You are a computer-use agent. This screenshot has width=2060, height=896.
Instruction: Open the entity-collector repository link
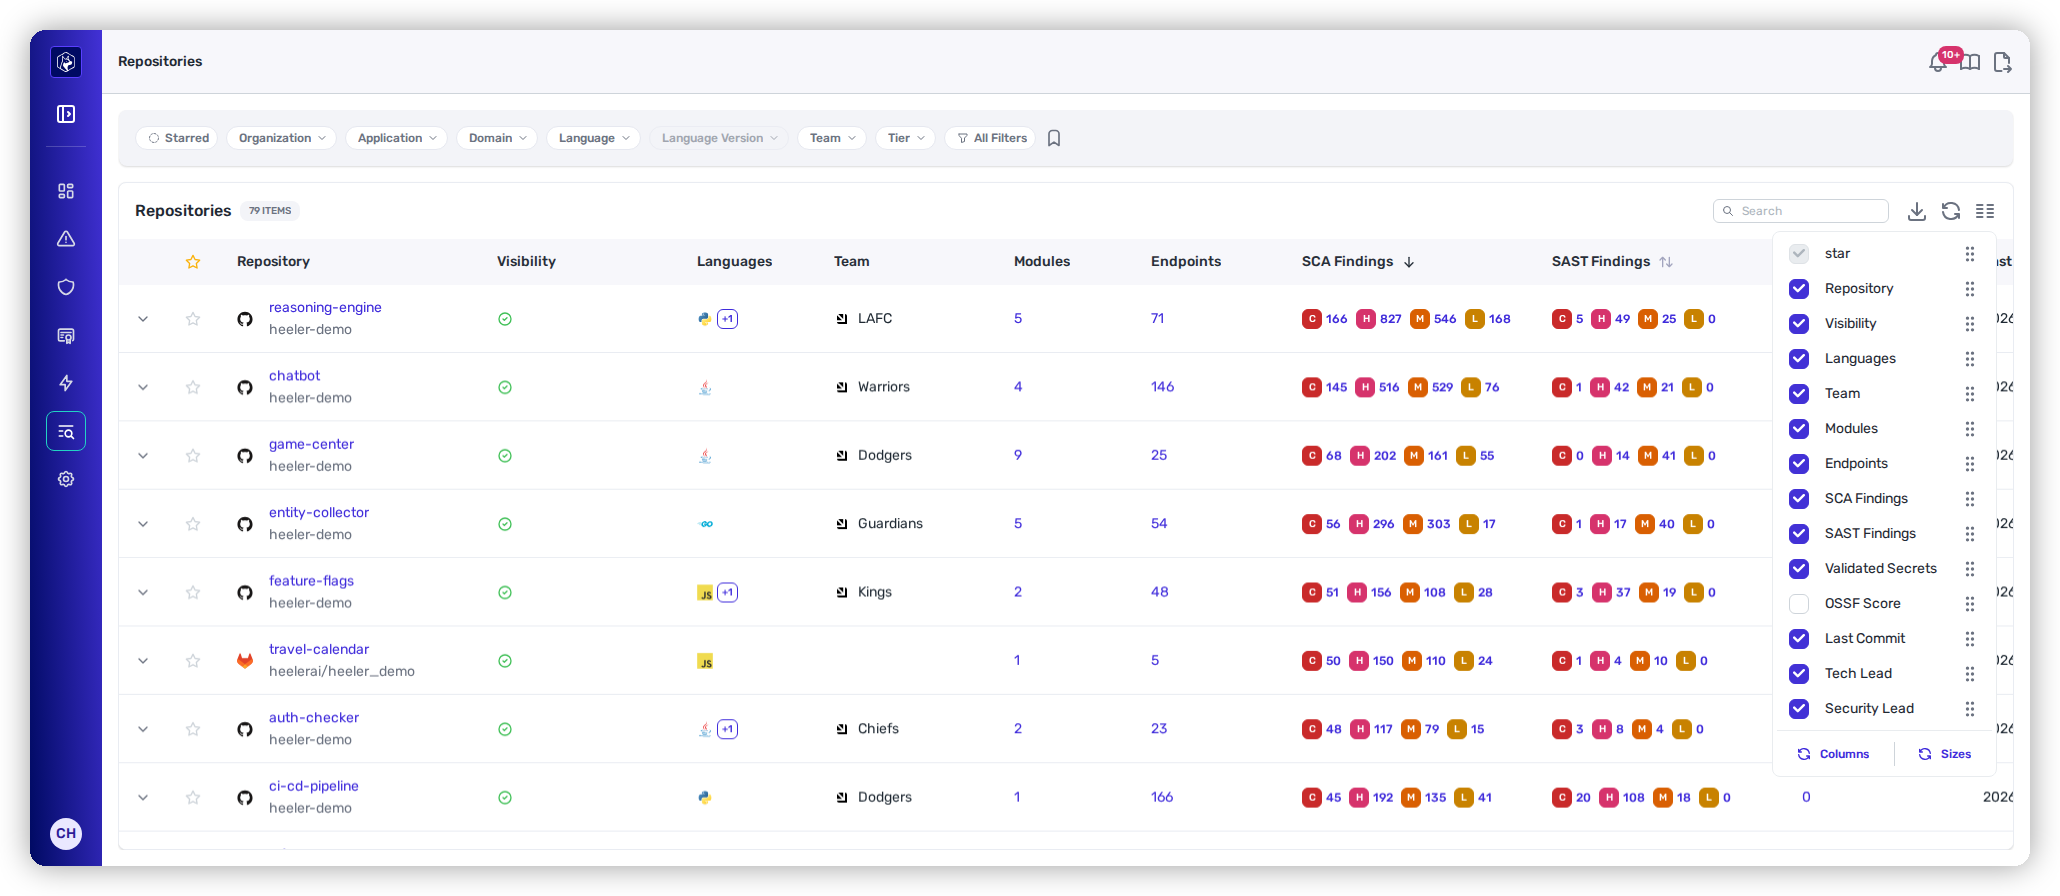pos(319,512)
